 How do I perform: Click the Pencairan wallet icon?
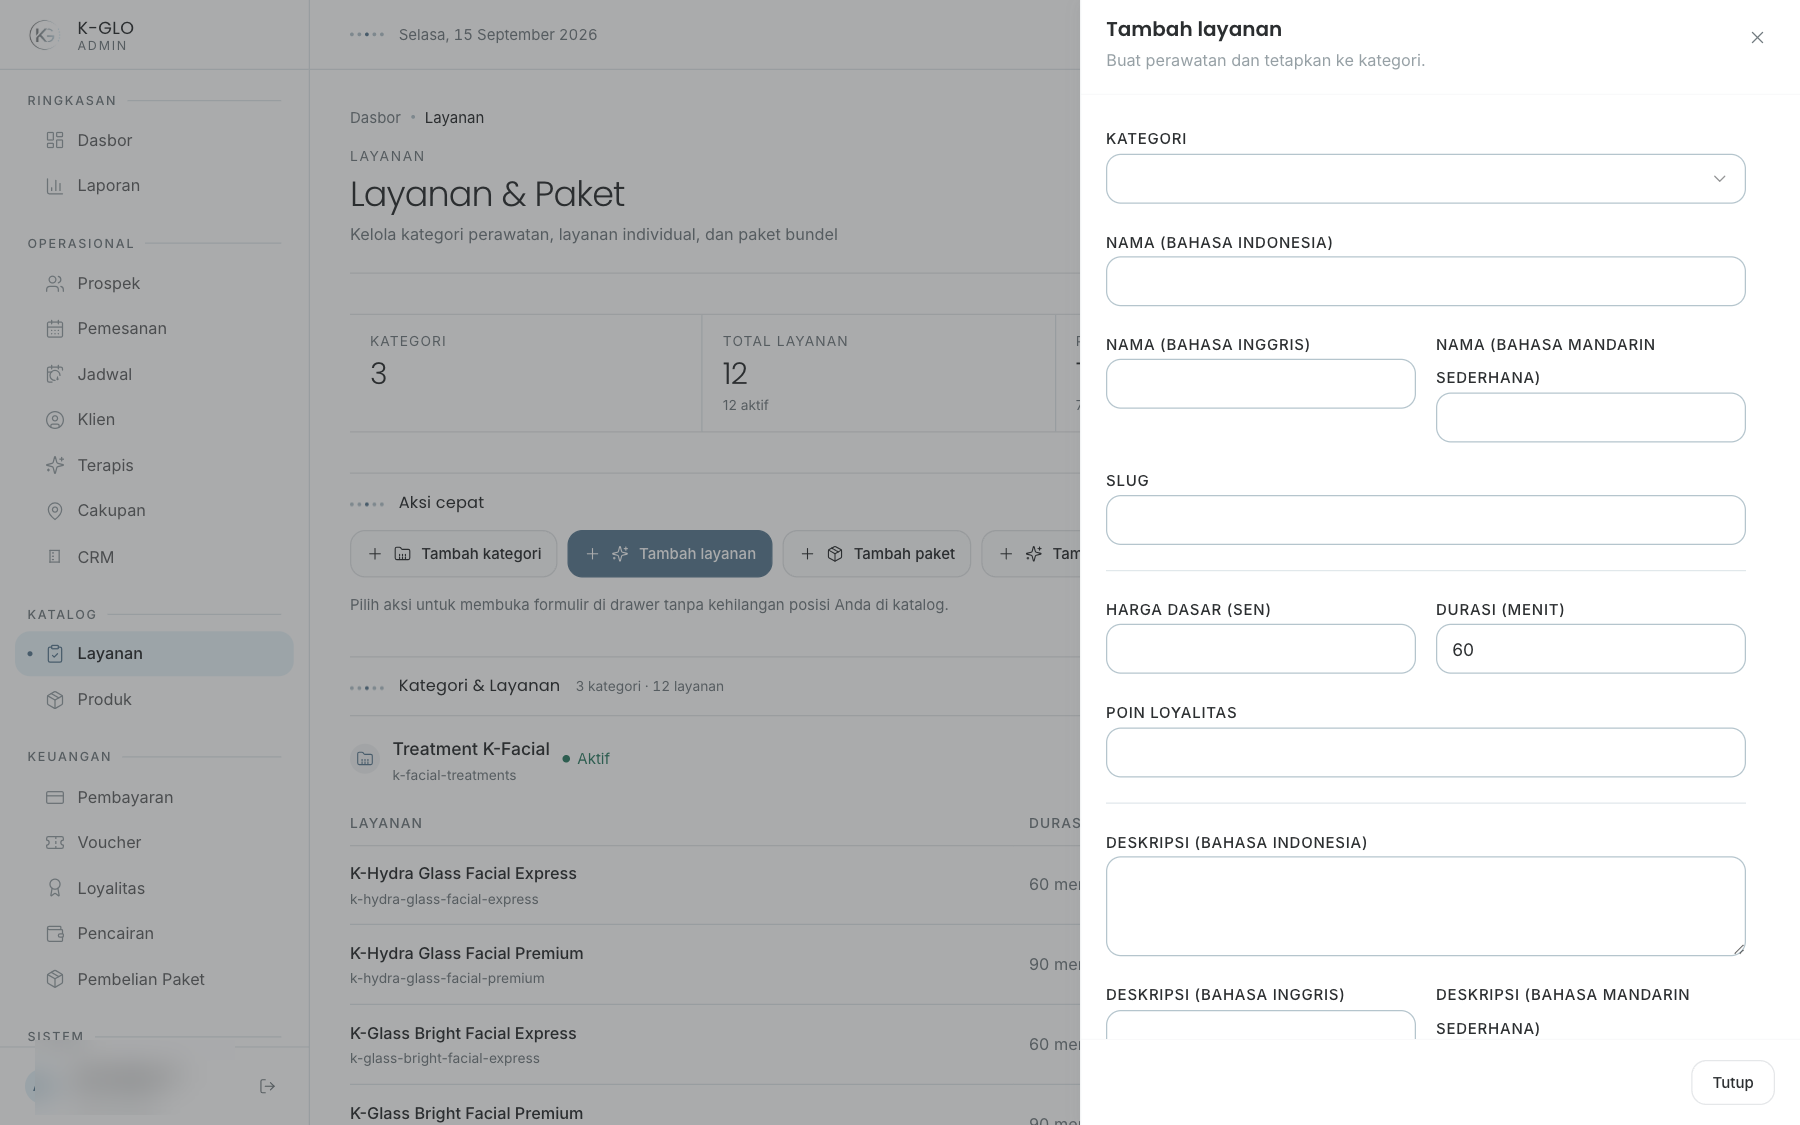(x=55, y=933)
